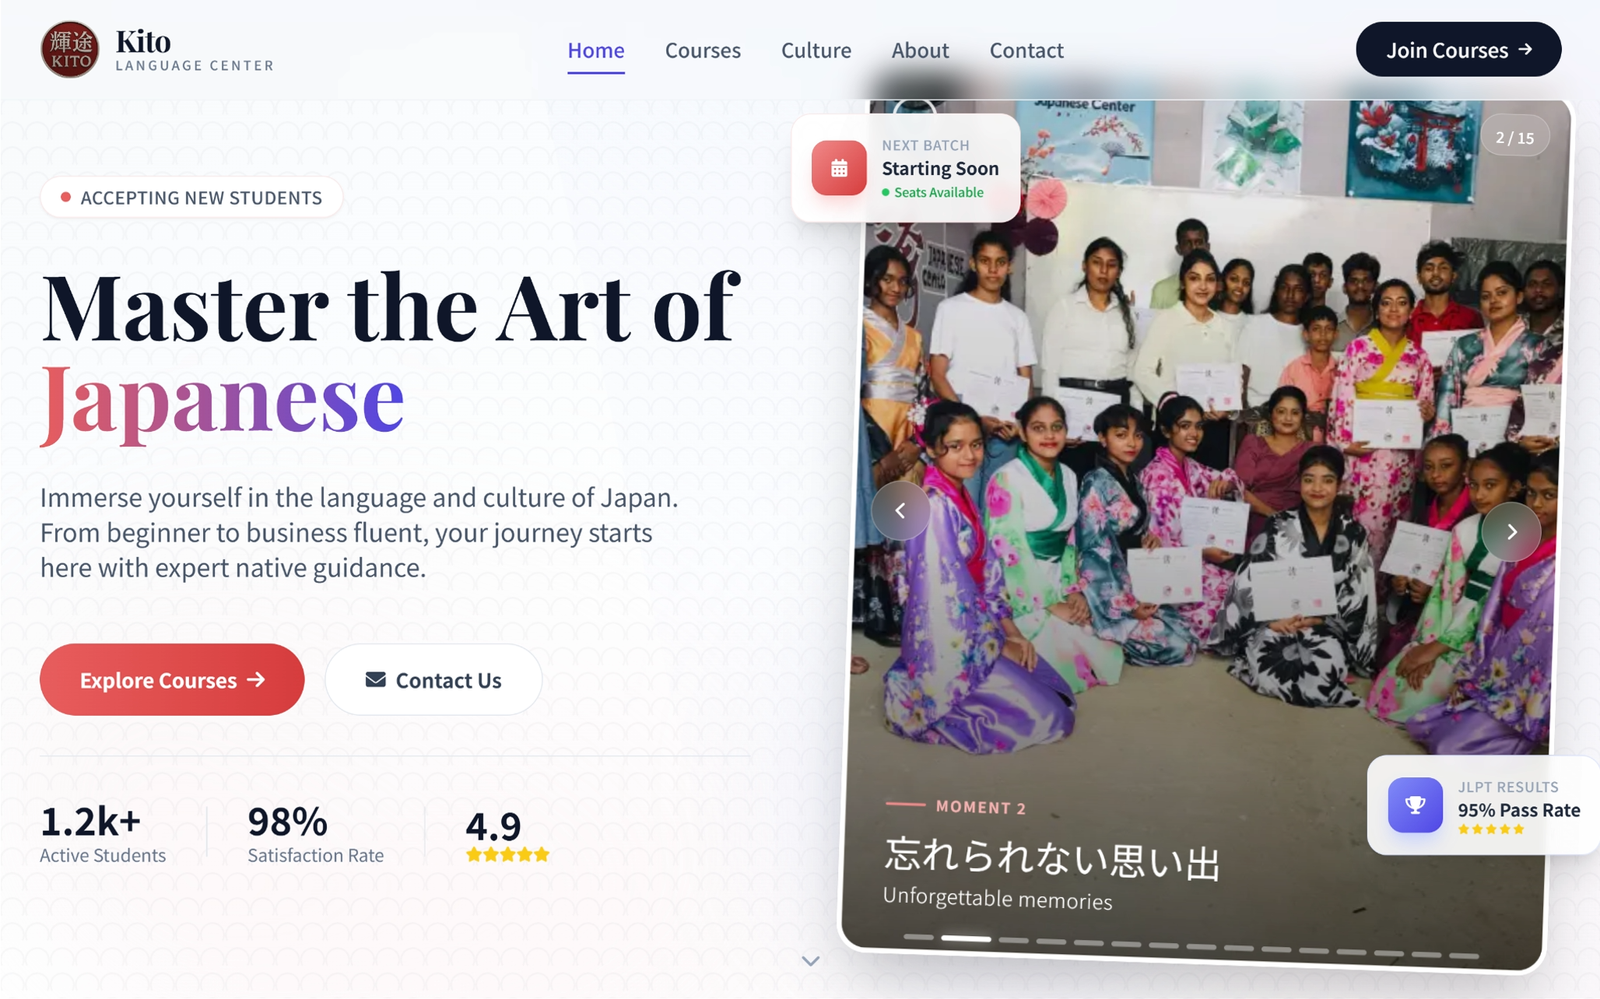
Task: Click the Contact Us button
Action: tap(433, 680)
